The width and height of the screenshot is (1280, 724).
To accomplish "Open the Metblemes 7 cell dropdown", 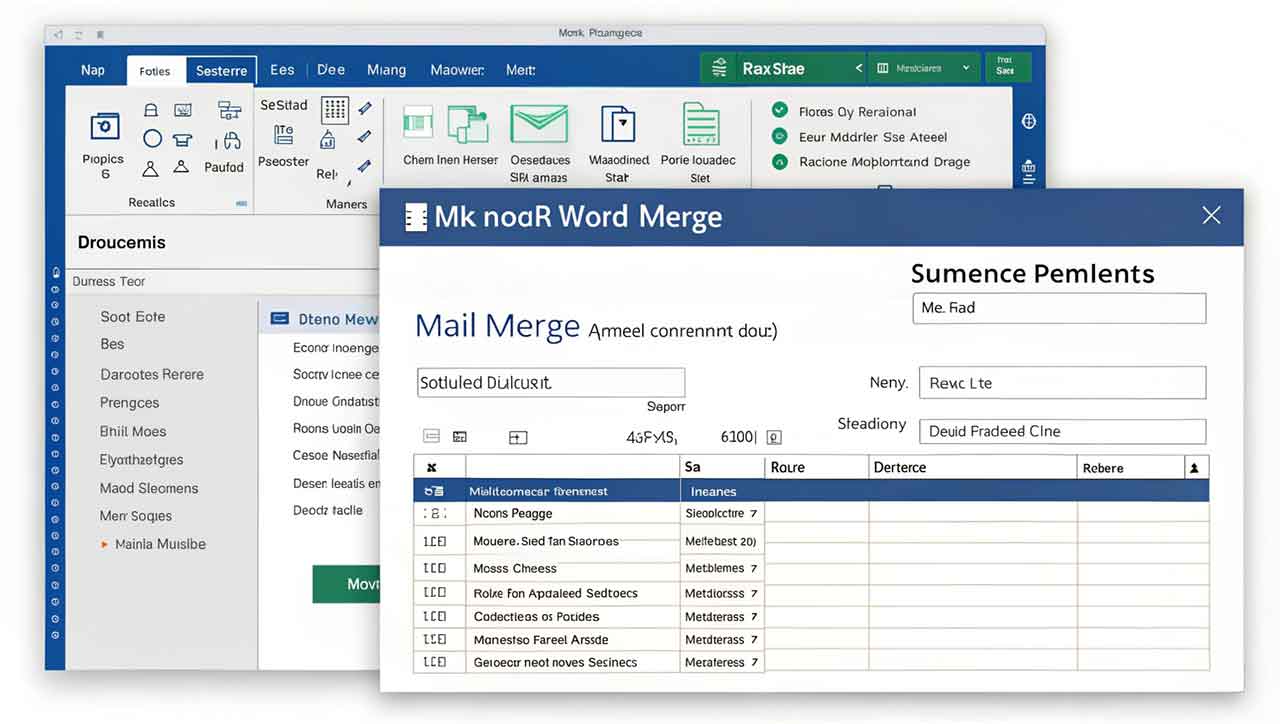I will coord(753,568).
